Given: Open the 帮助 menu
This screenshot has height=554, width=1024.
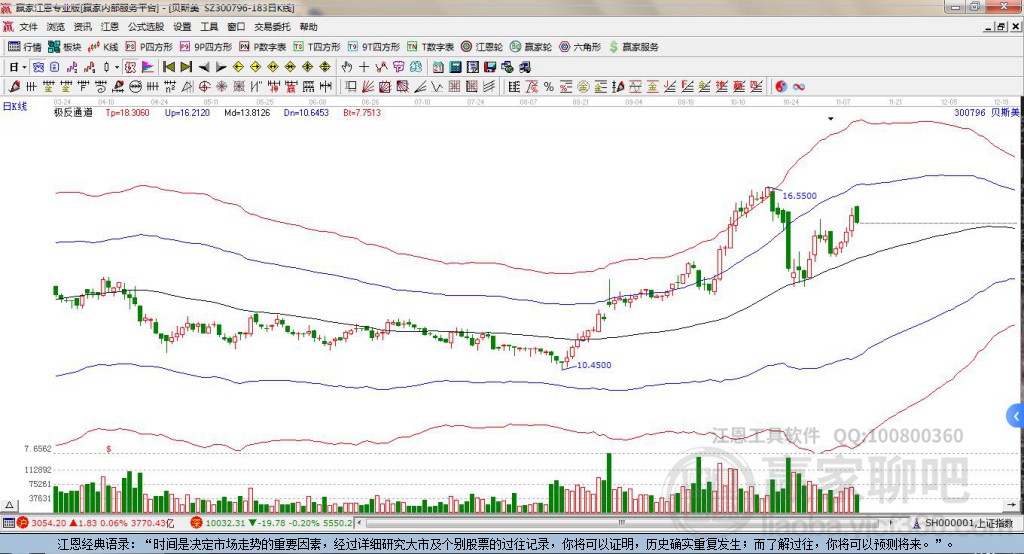Looking at the screenshot, I should 308,27.
